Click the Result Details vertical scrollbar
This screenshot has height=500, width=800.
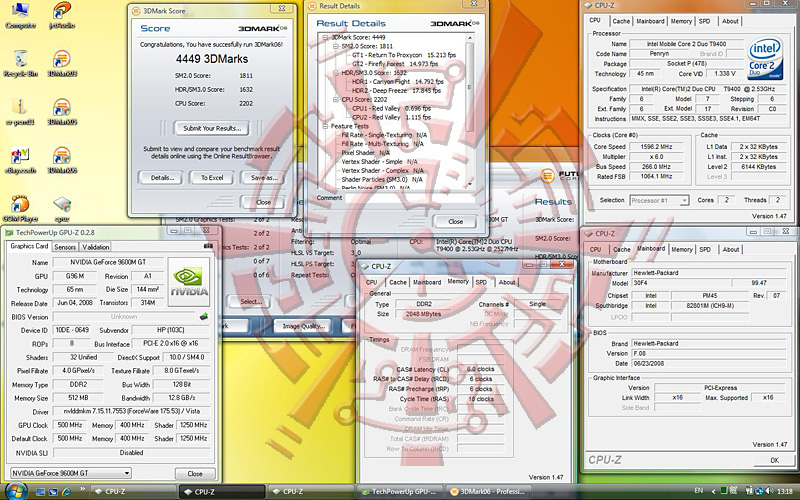click(469, 110)
